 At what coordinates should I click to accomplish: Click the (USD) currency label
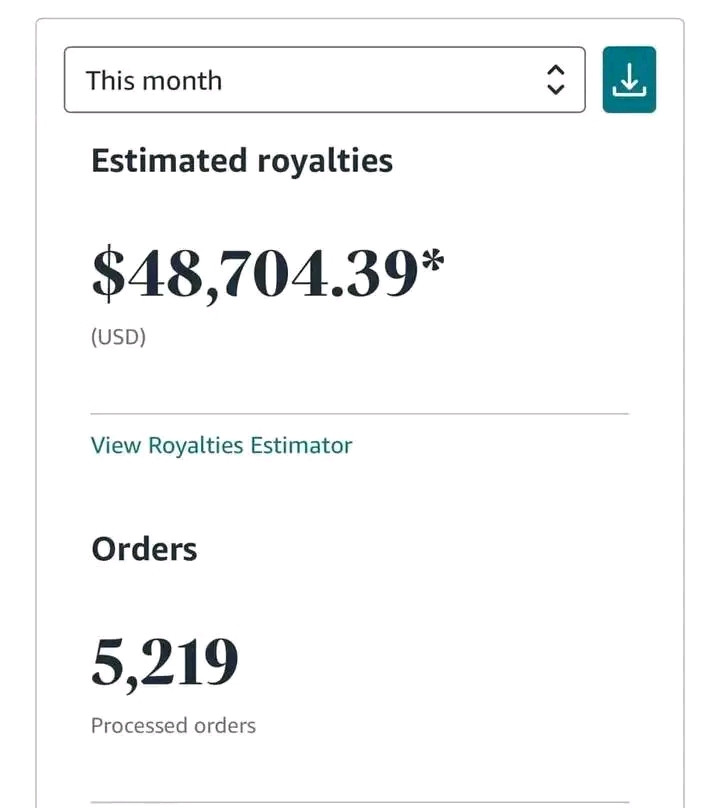[x=118, y=337]
